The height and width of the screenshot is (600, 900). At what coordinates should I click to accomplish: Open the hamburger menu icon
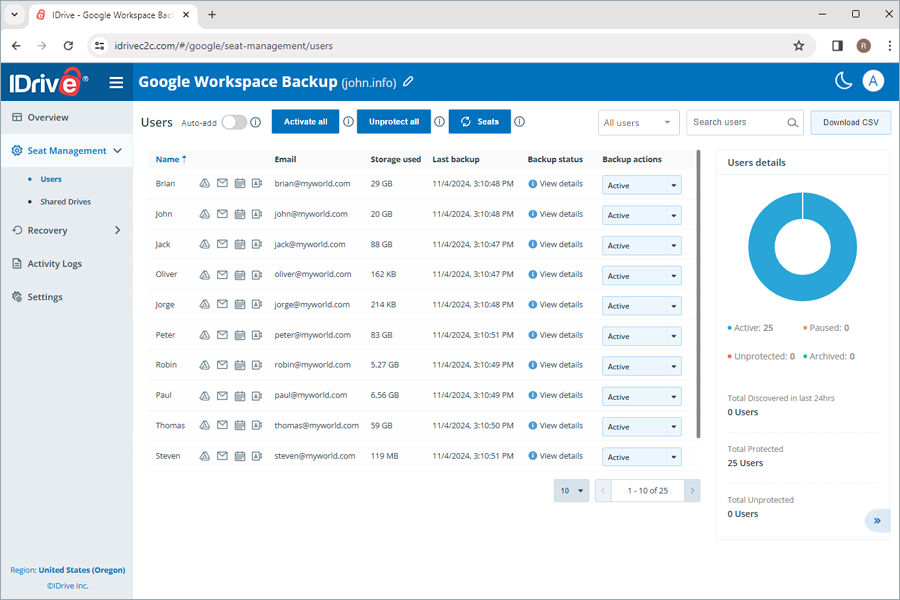116,83
